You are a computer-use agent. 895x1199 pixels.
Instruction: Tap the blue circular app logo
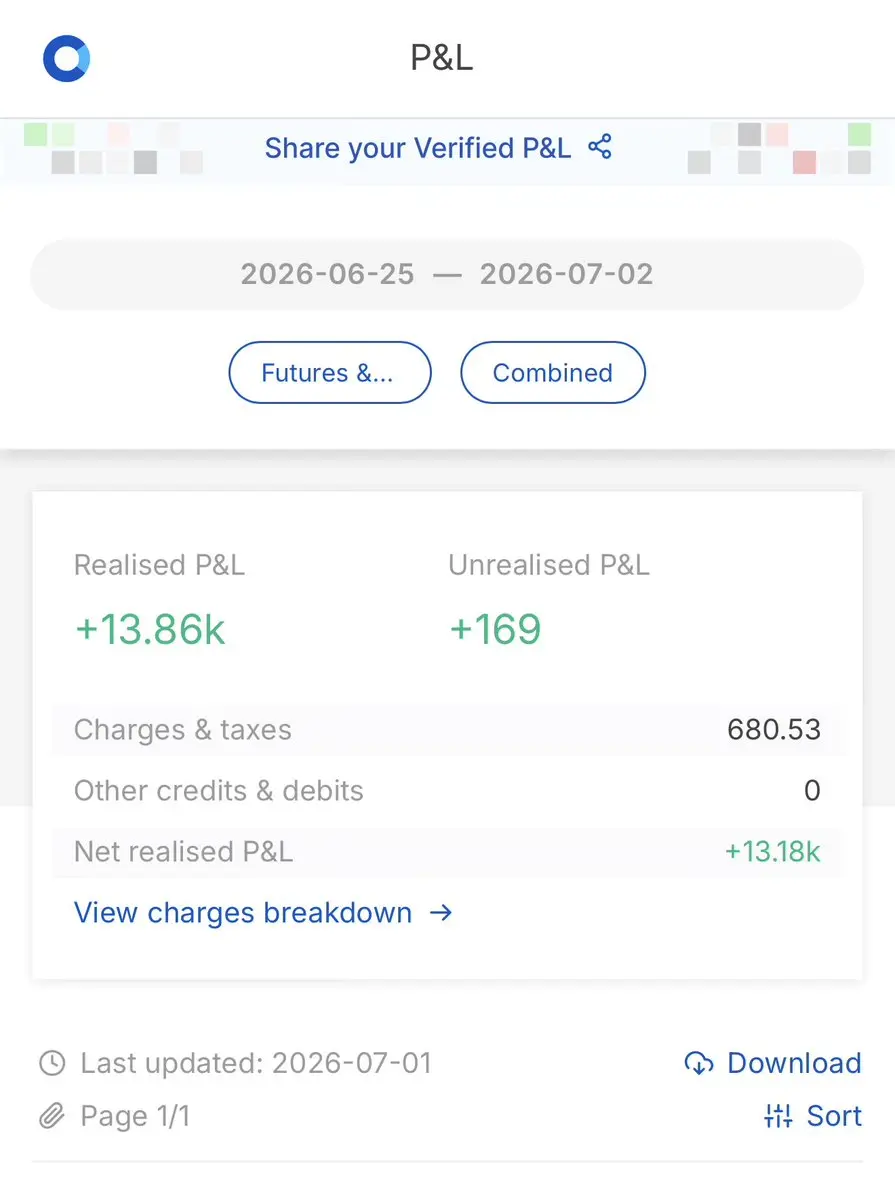tap(67, 58)
